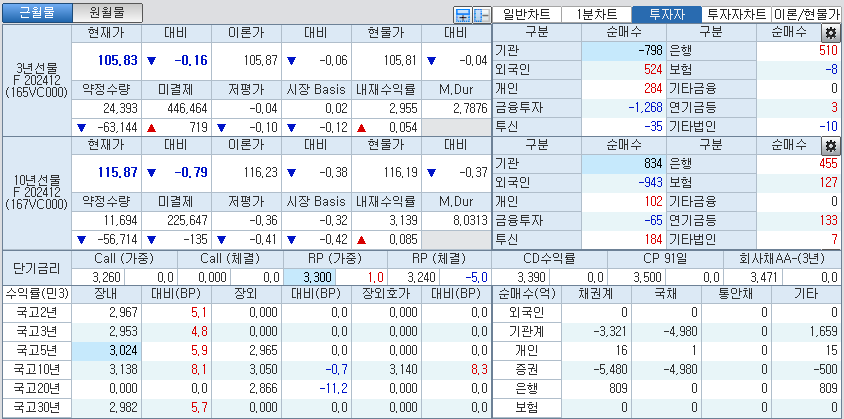Click open interest value 446,464

(x=177, y=109)
